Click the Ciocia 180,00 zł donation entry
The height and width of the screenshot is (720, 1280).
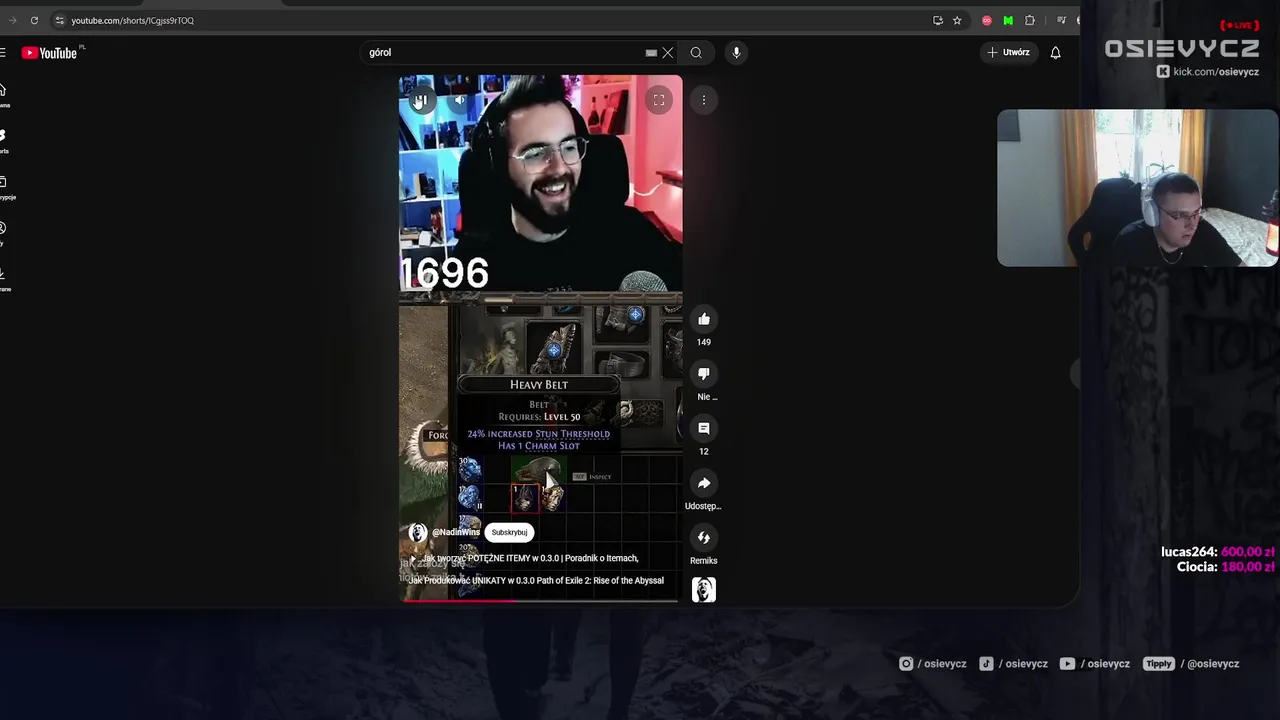(1225, 567)
